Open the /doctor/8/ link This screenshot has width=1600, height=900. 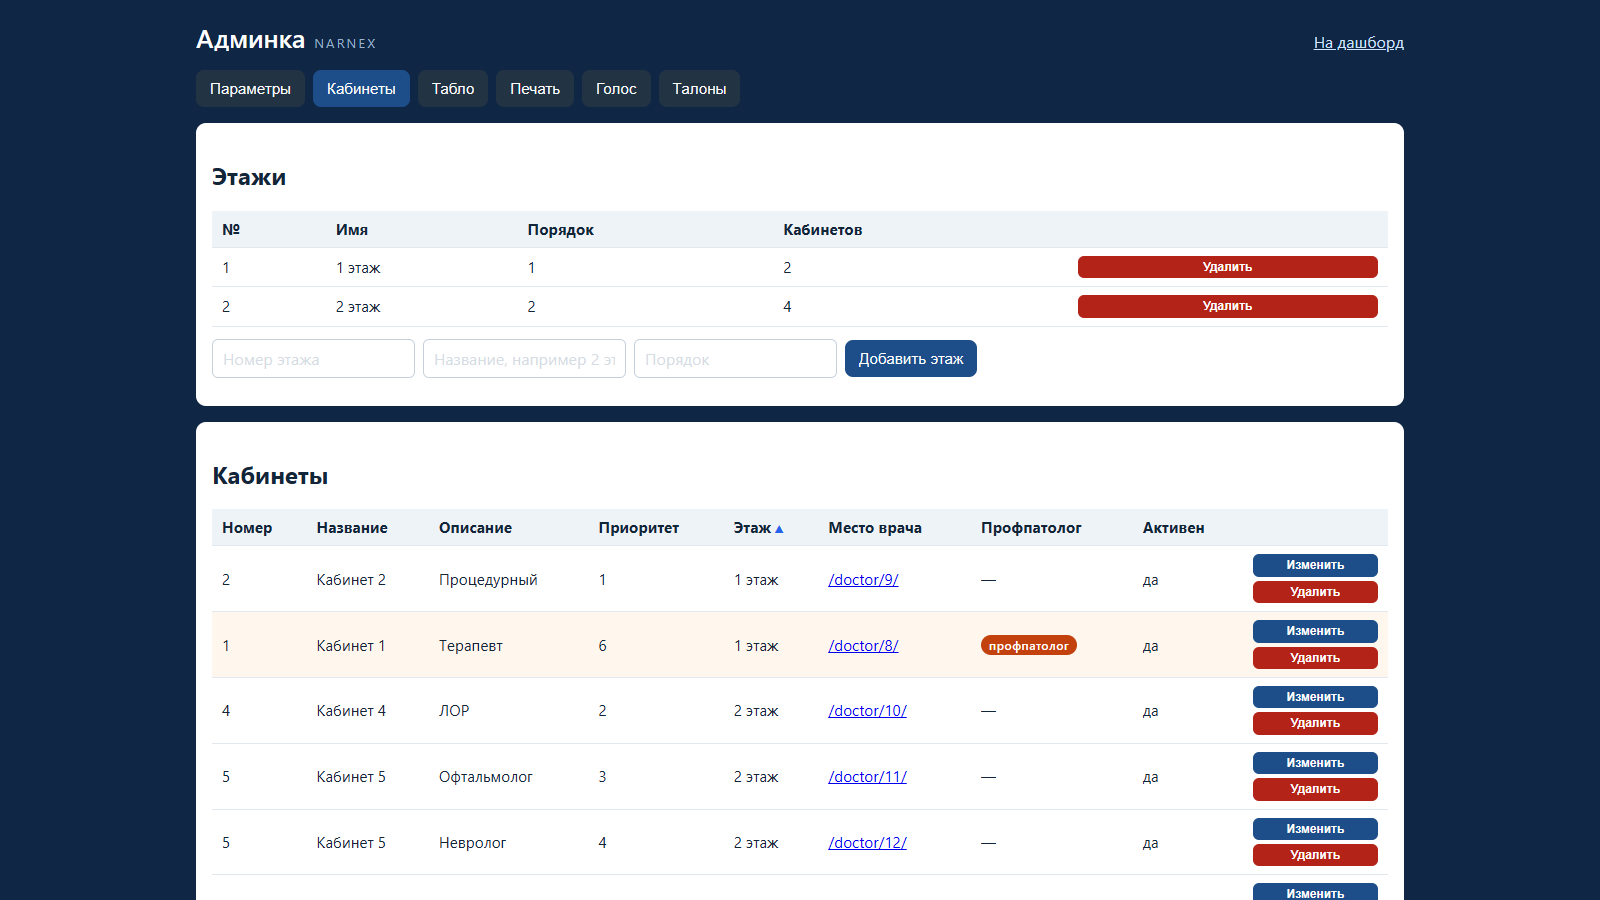pyautogui.click(x=863, y=646)
